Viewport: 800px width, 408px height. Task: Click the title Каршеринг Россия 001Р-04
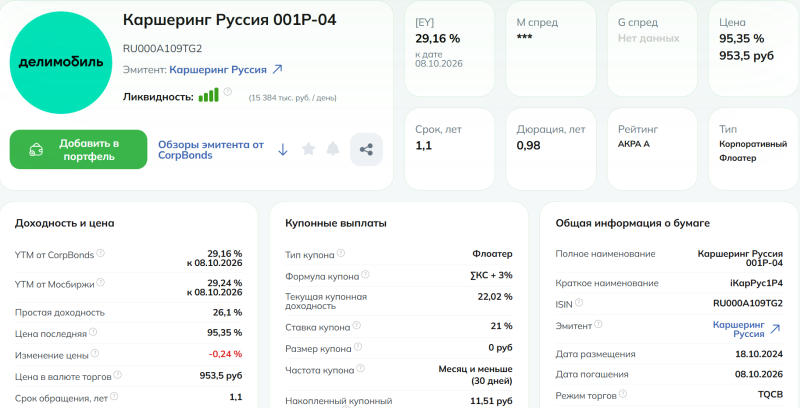pyautogui.click(x=230, y=19)
